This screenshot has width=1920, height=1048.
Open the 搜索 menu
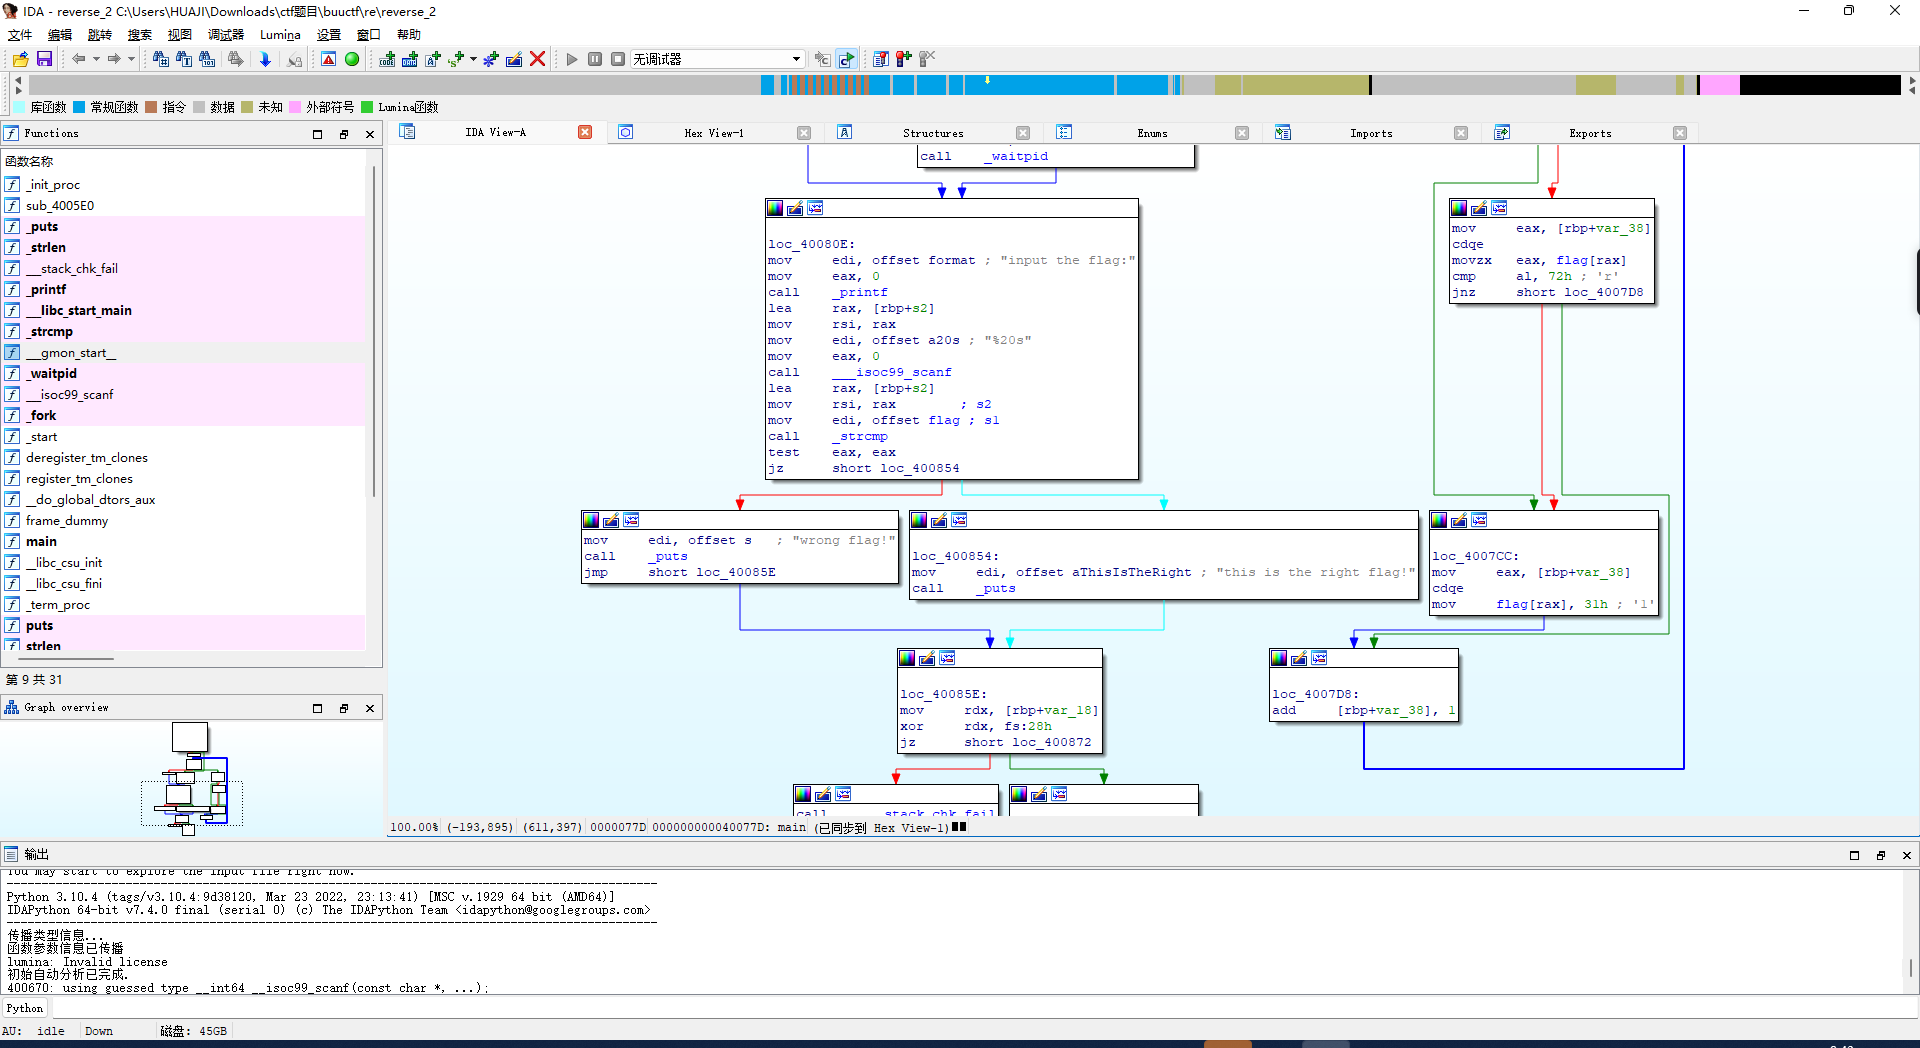pos(140,34)
